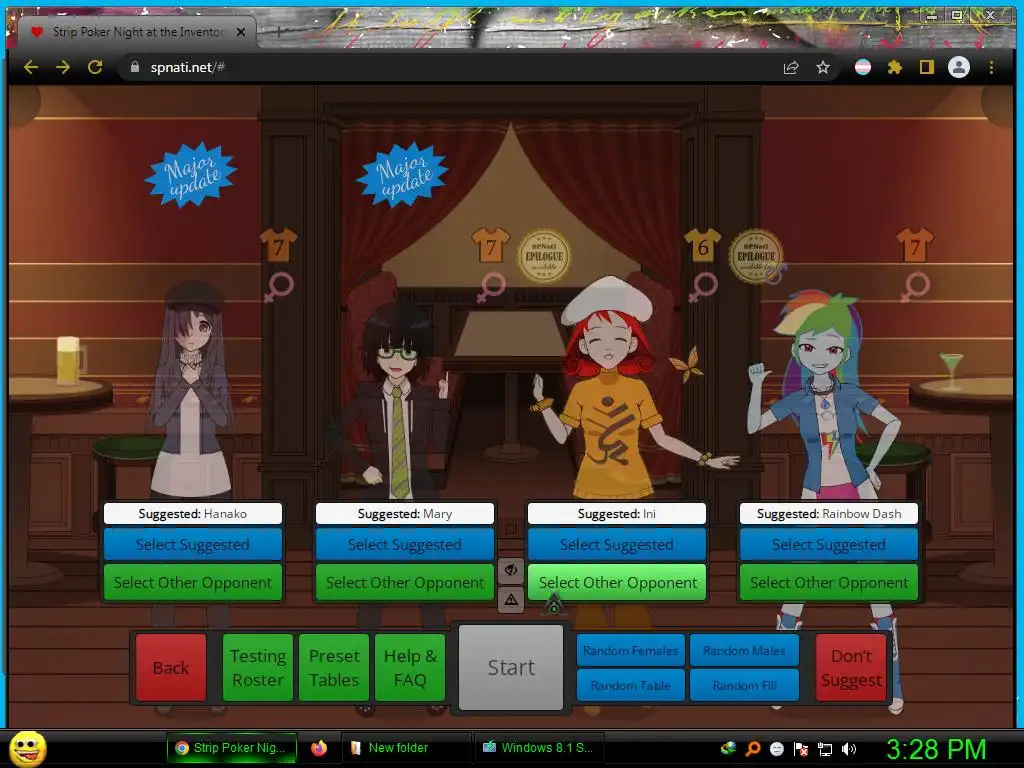Click Random Fill button
The height and width of the screenshot is (768, 1024).
pos(744,685)
